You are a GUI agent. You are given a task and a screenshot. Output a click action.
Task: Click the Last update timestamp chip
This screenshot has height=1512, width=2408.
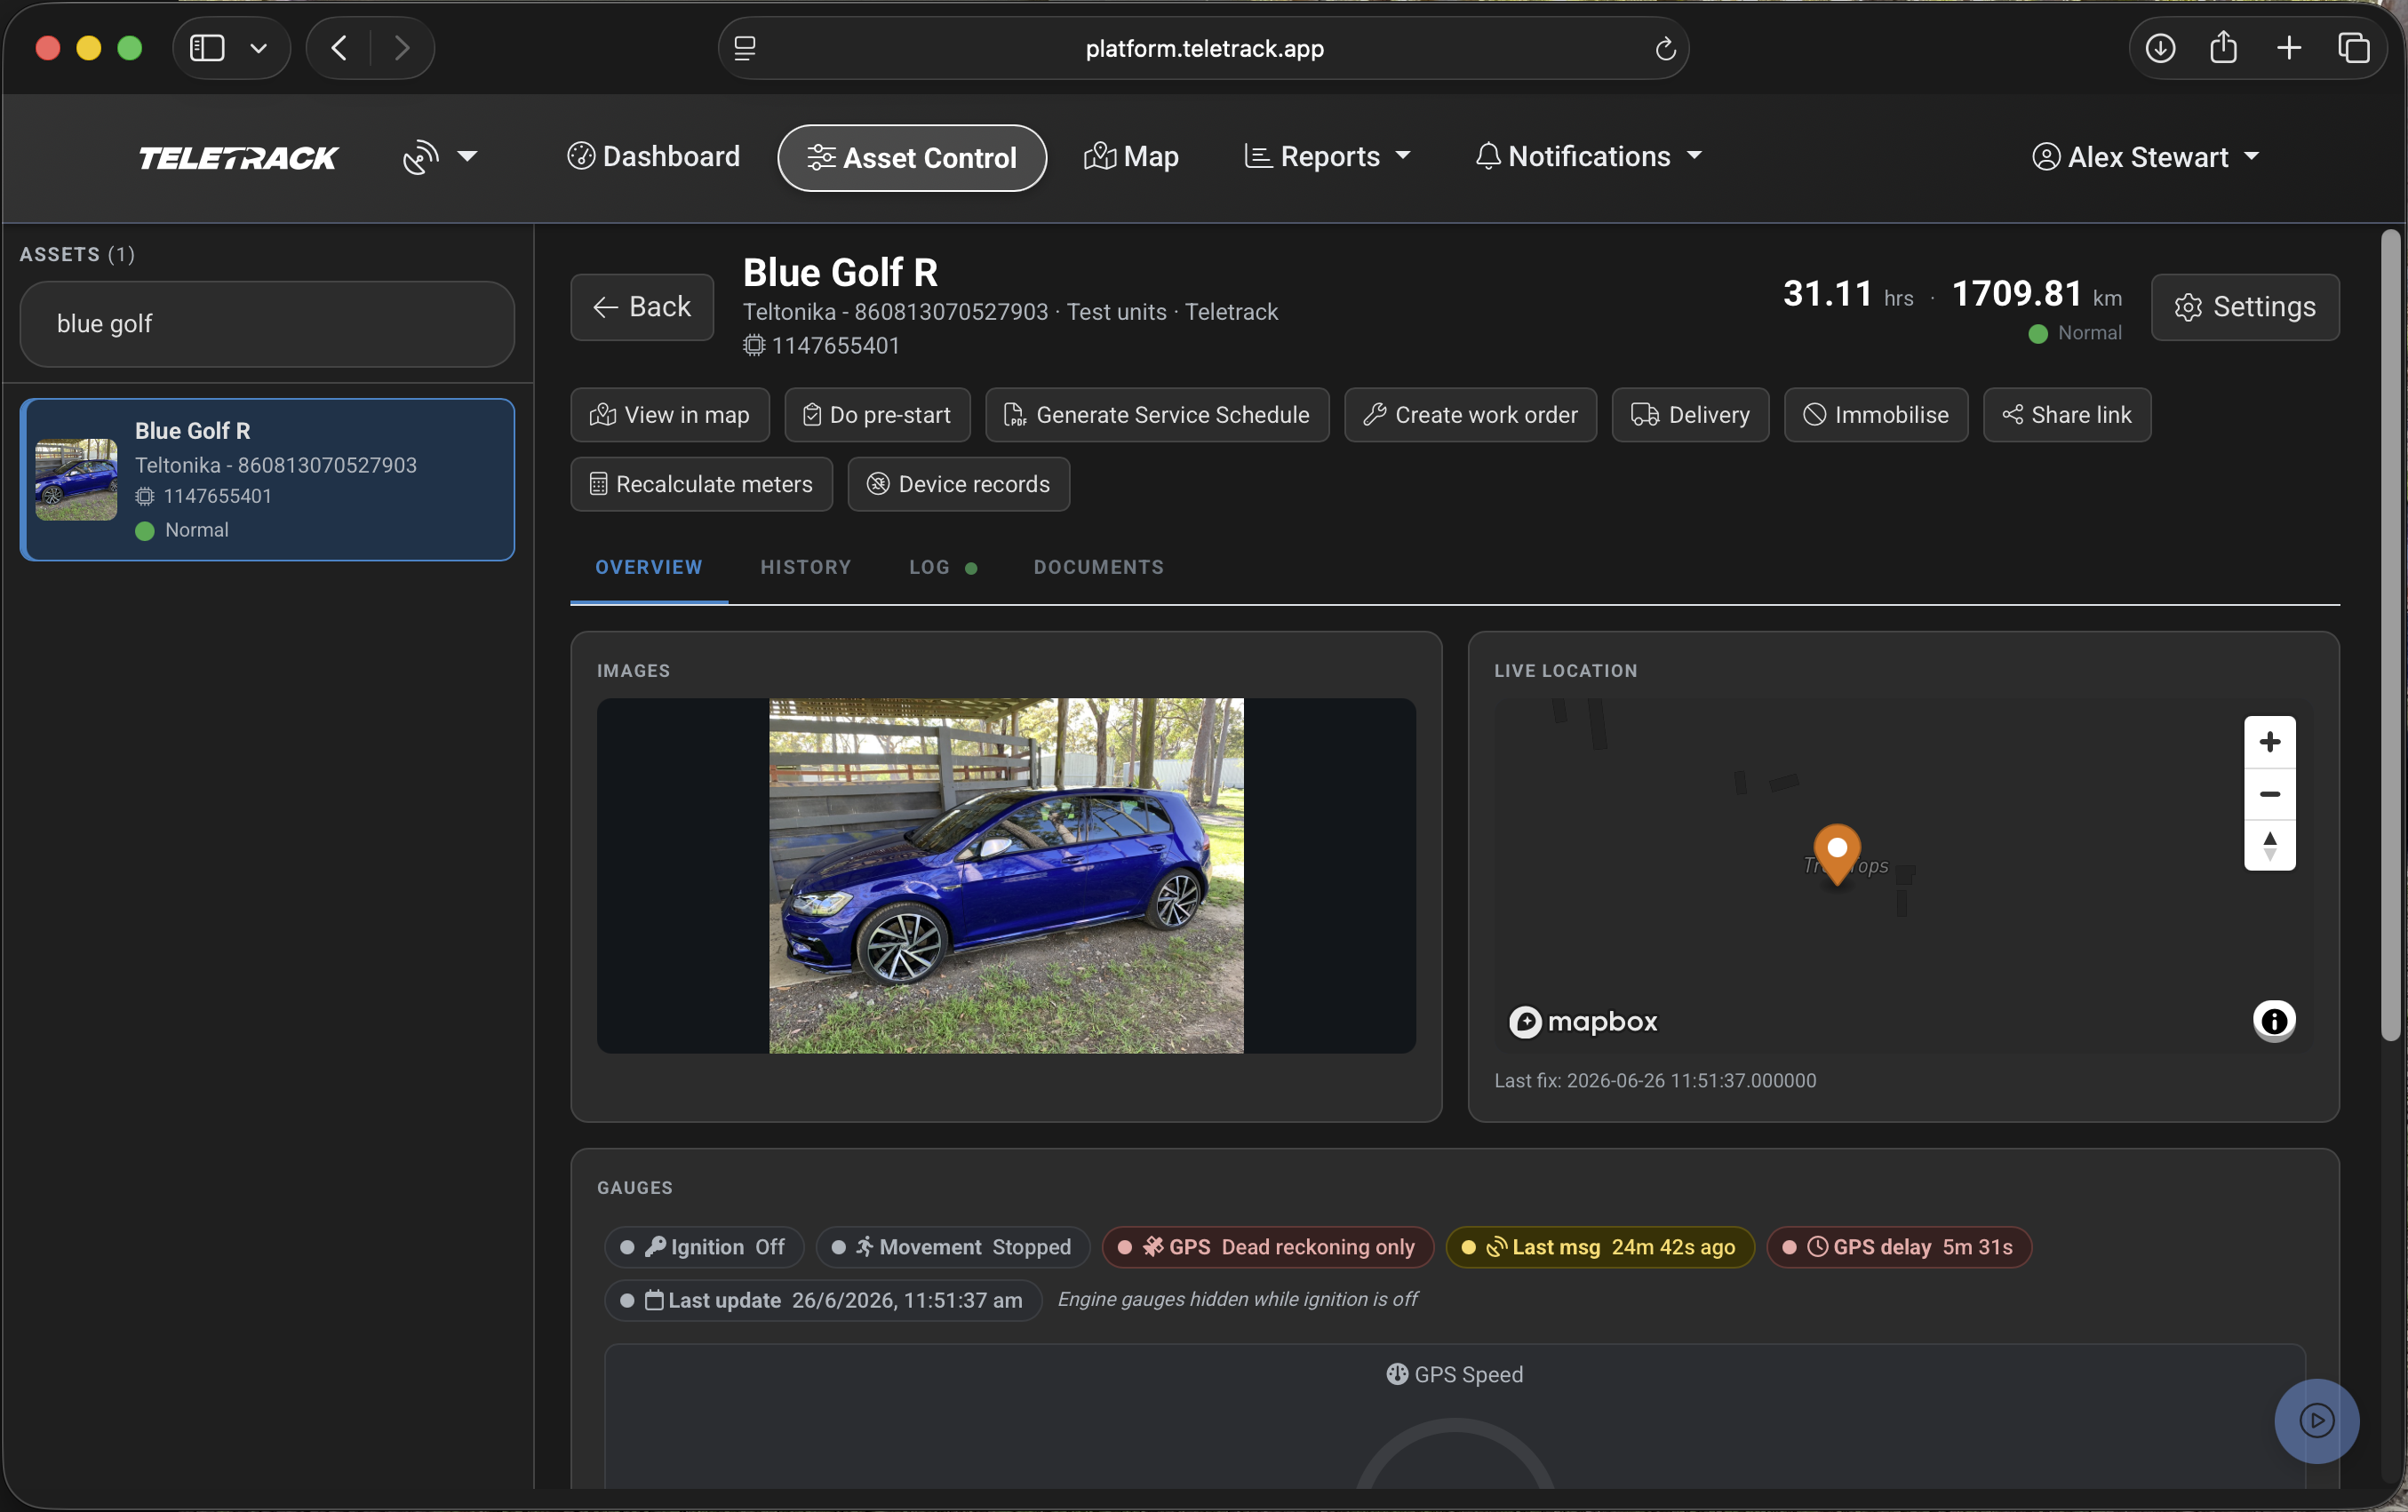pos(823,1301)
